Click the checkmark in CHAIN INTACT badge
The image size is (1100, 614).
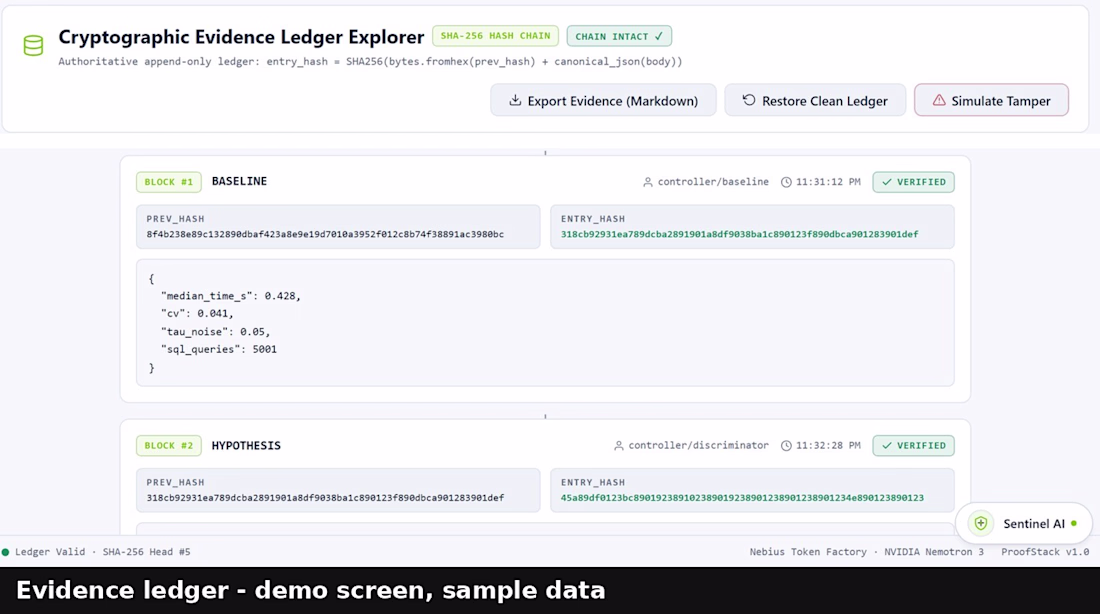(x=659, y=36)
